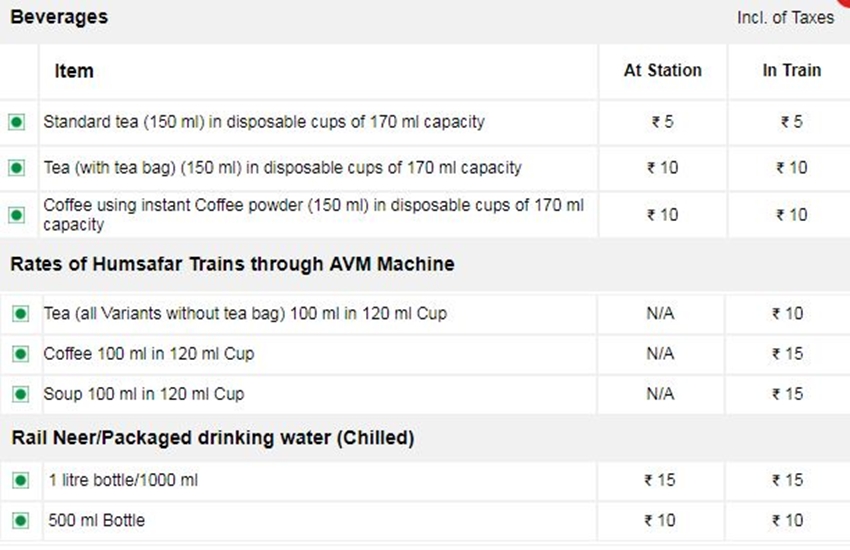Click veg icon beside 500 ml Bottle

tap(20, 521)
